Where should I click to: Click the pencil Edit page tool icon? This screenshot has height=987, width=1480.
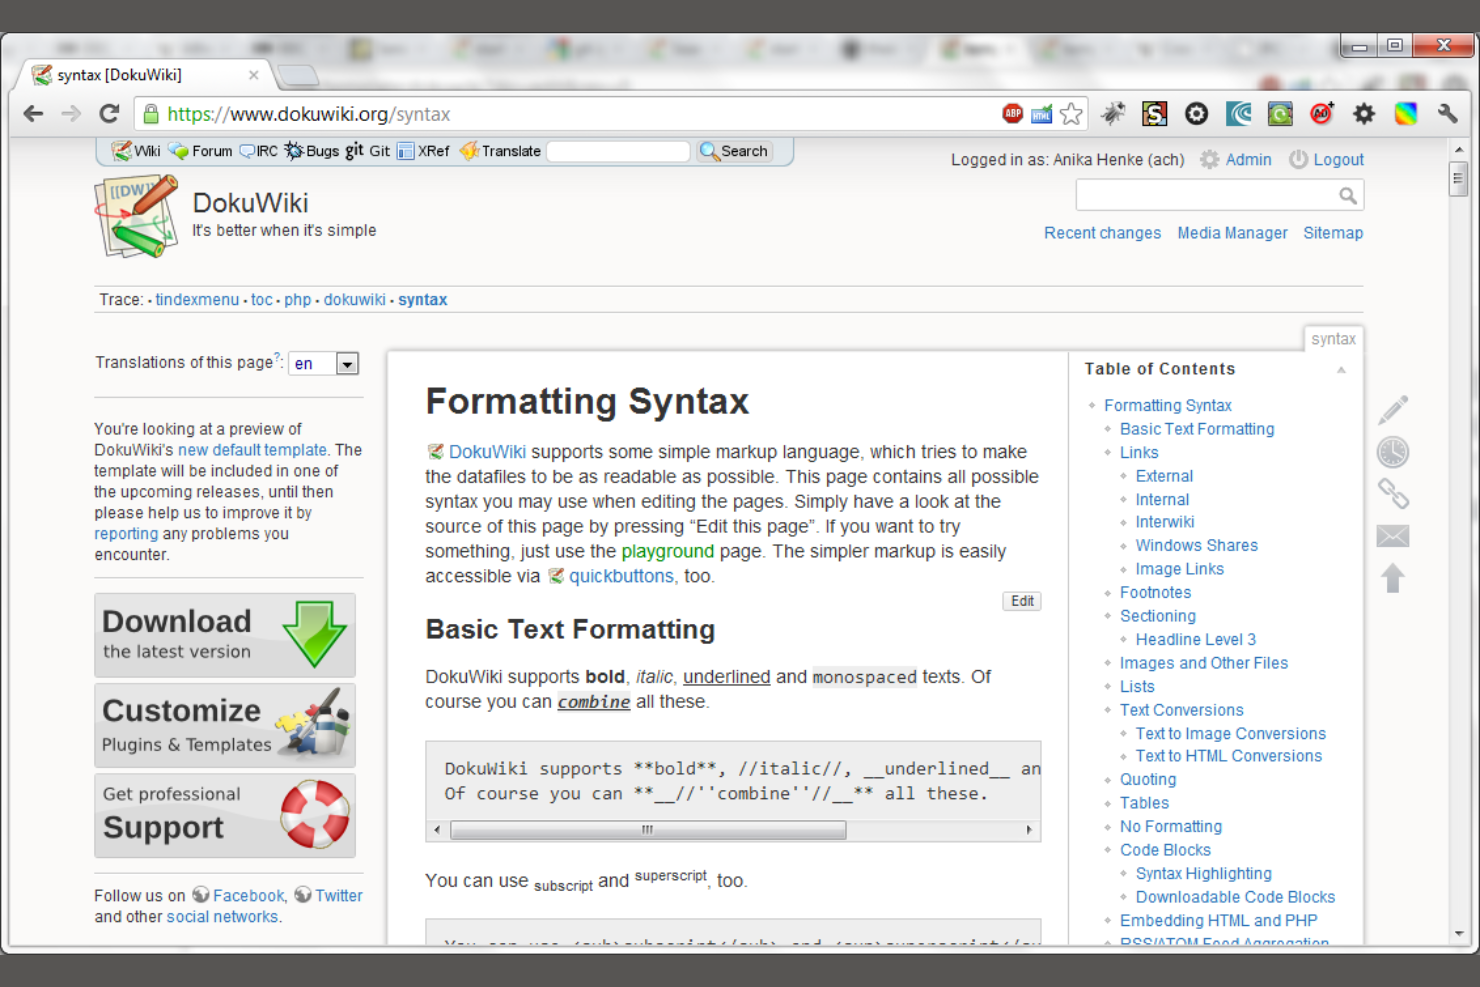pos(1393,409)
